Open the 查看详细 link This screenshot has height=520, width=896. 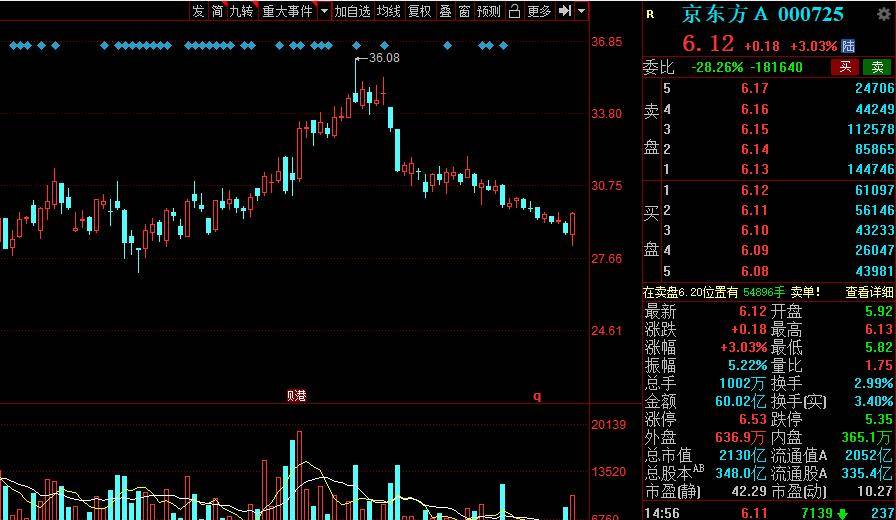click(869, 292)
